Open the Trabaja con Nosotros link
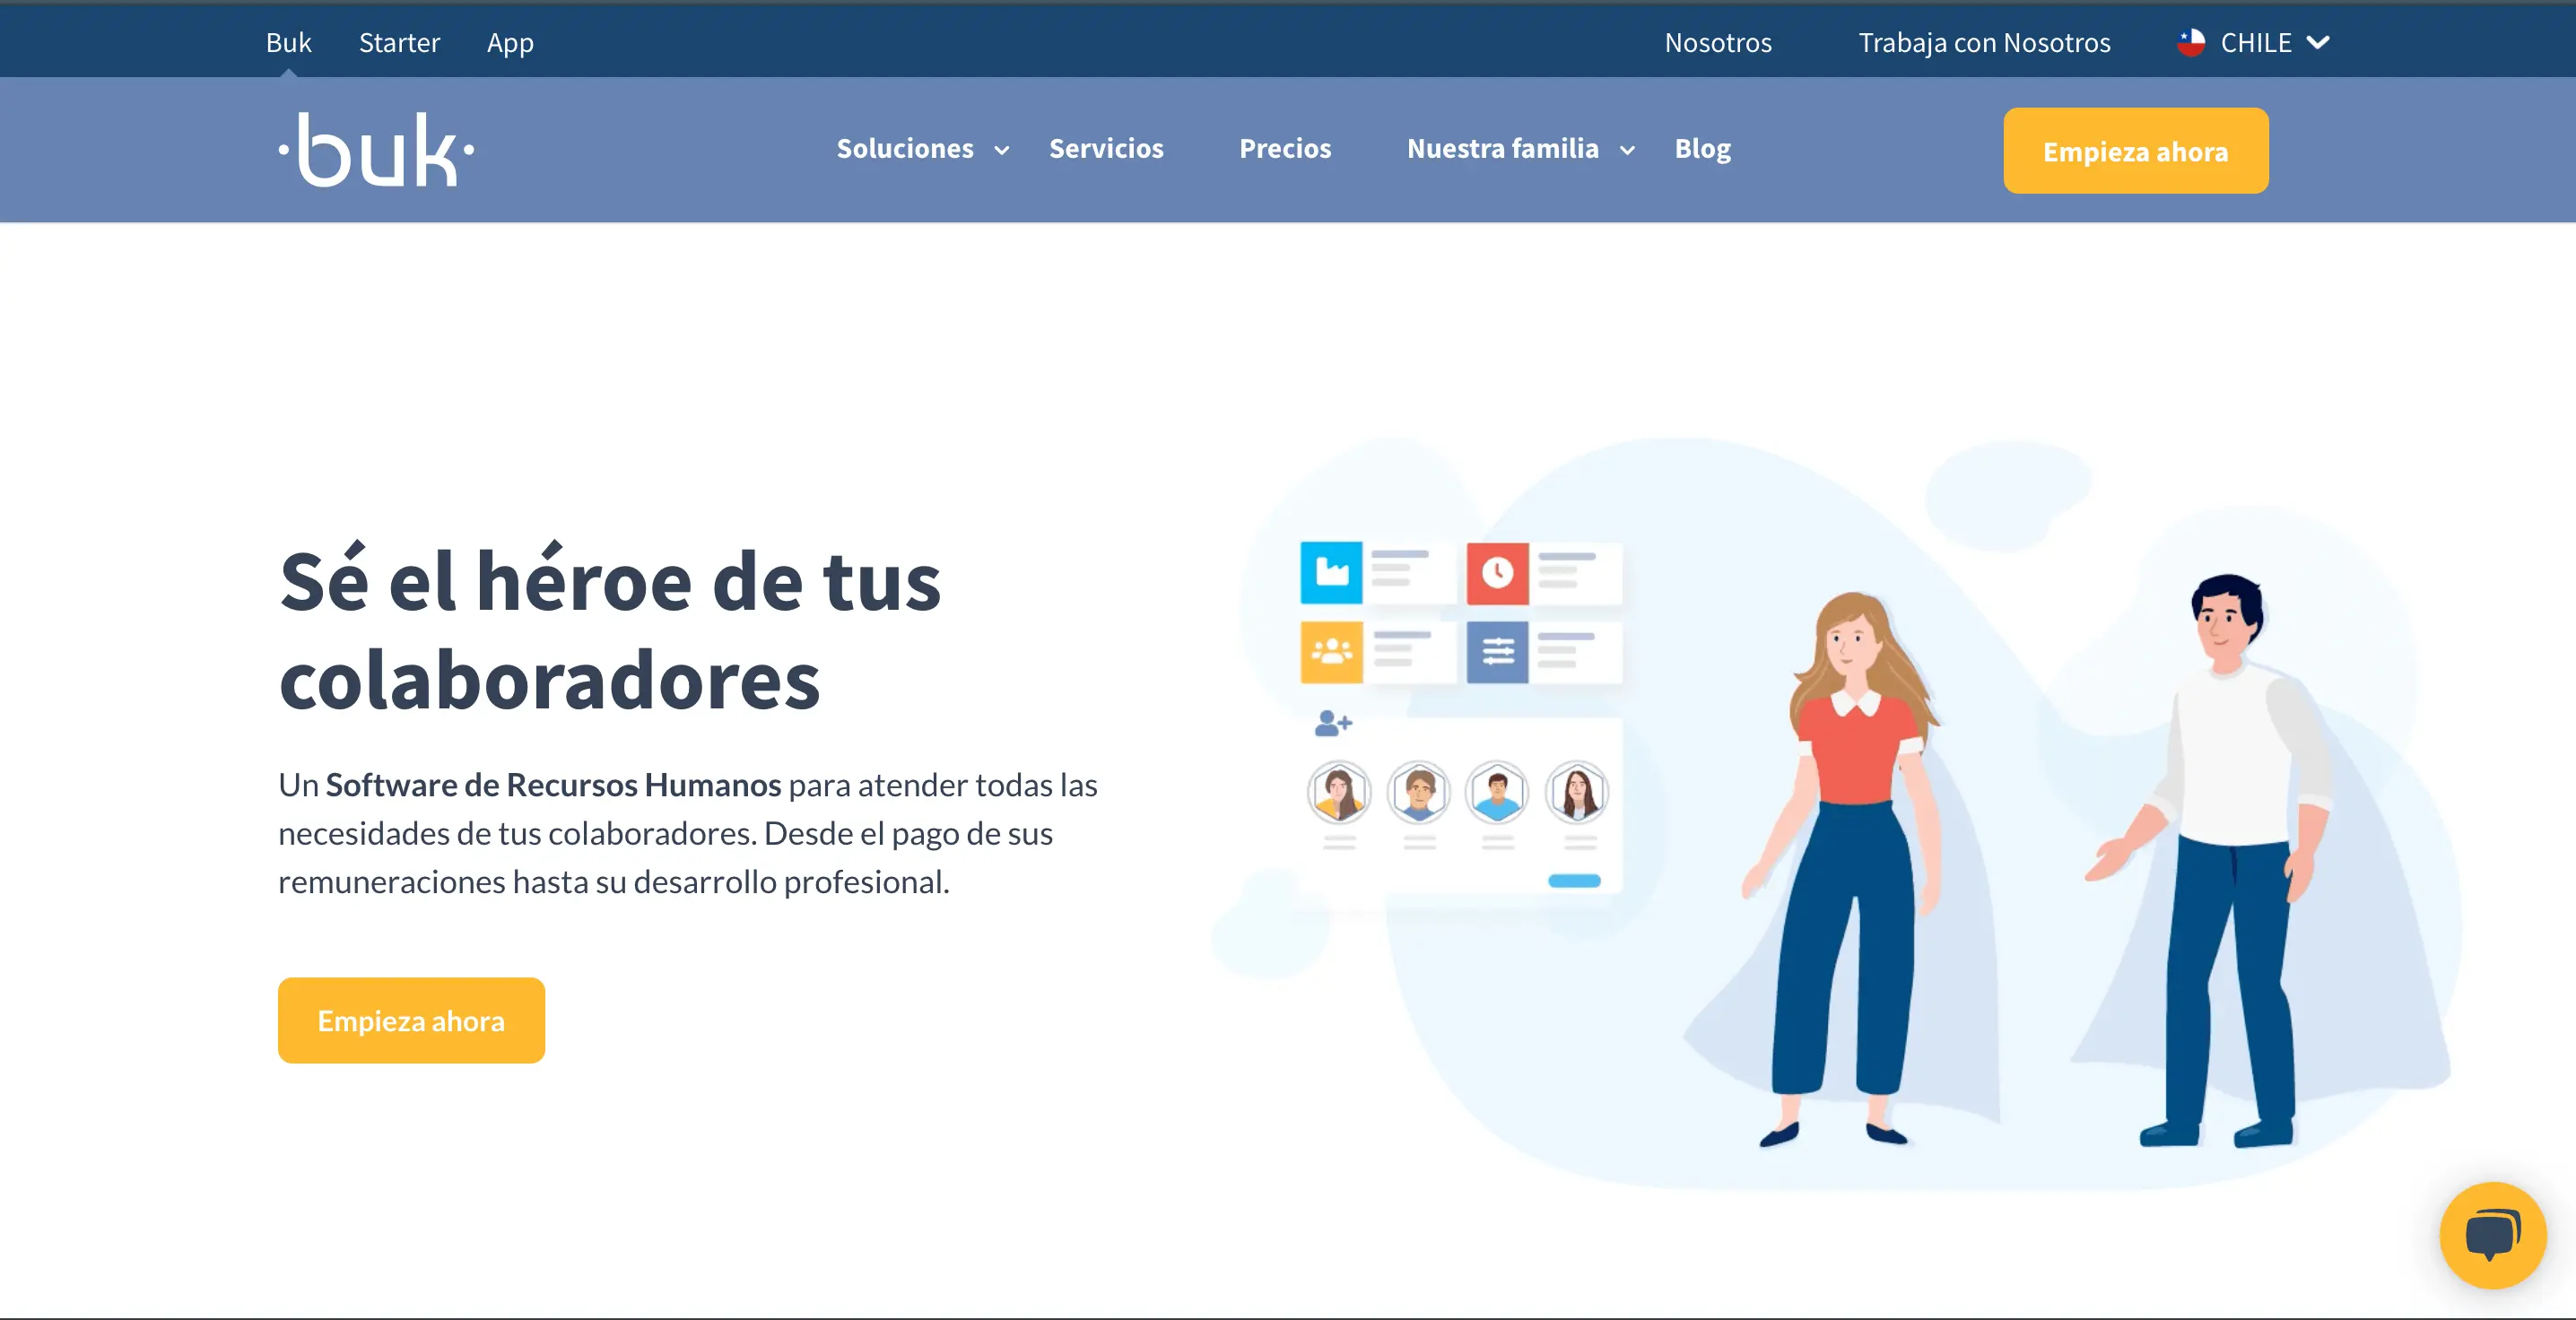The width and height of the screenshot is (2576, 1320). [x=1984, y=43]
